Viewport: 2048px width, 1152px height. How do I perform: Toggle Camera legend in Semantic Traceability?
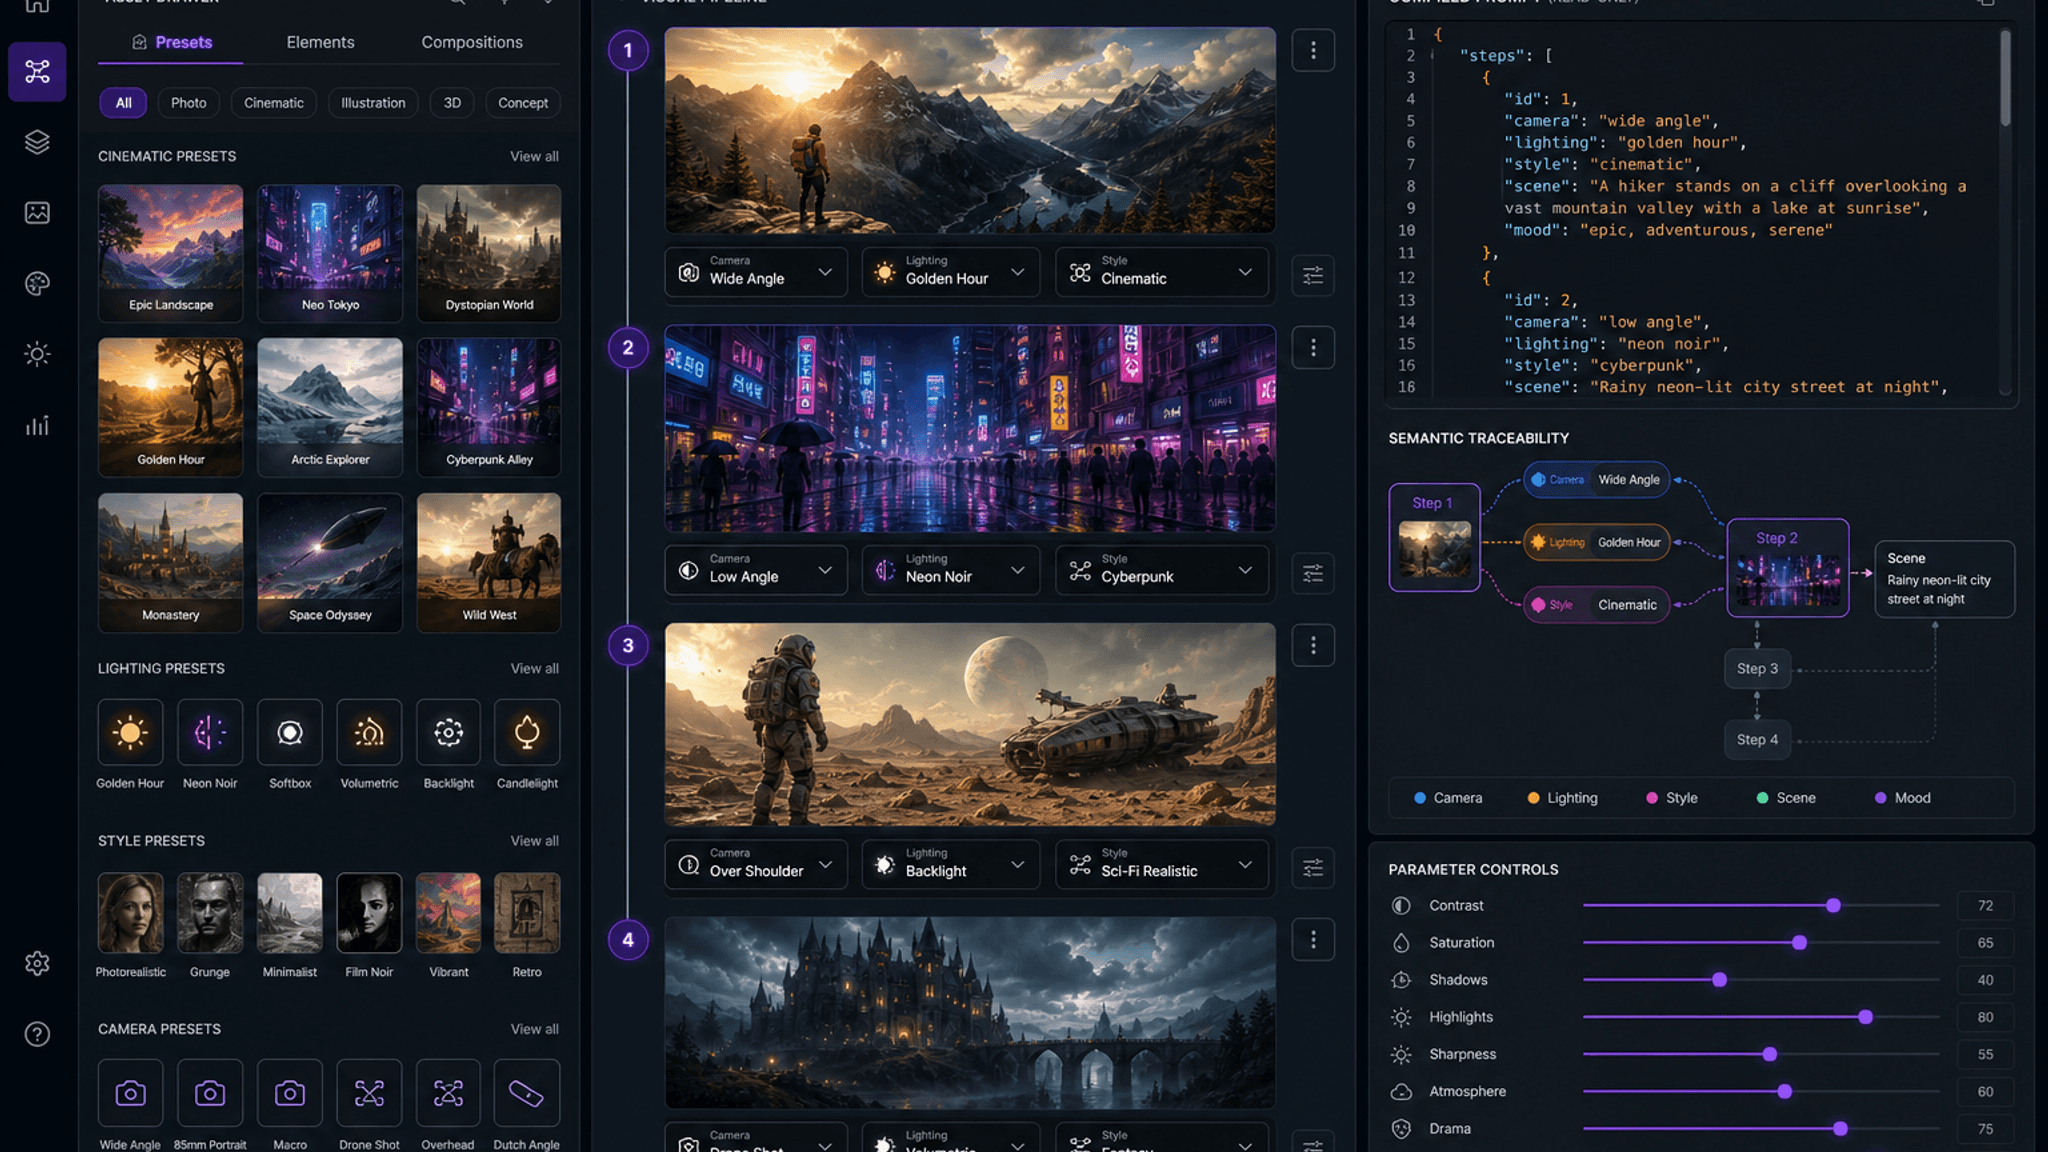(1448, 798)
